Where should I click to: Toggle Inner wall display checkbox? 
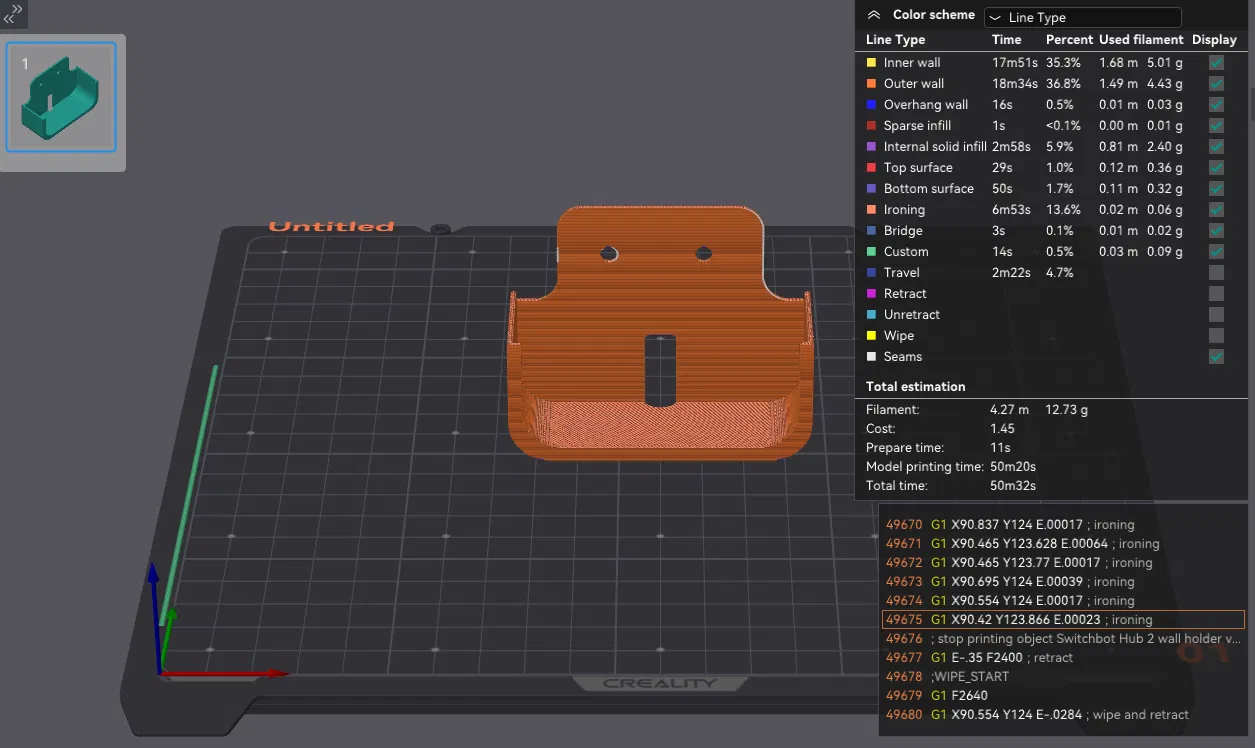coord(1216,62)
